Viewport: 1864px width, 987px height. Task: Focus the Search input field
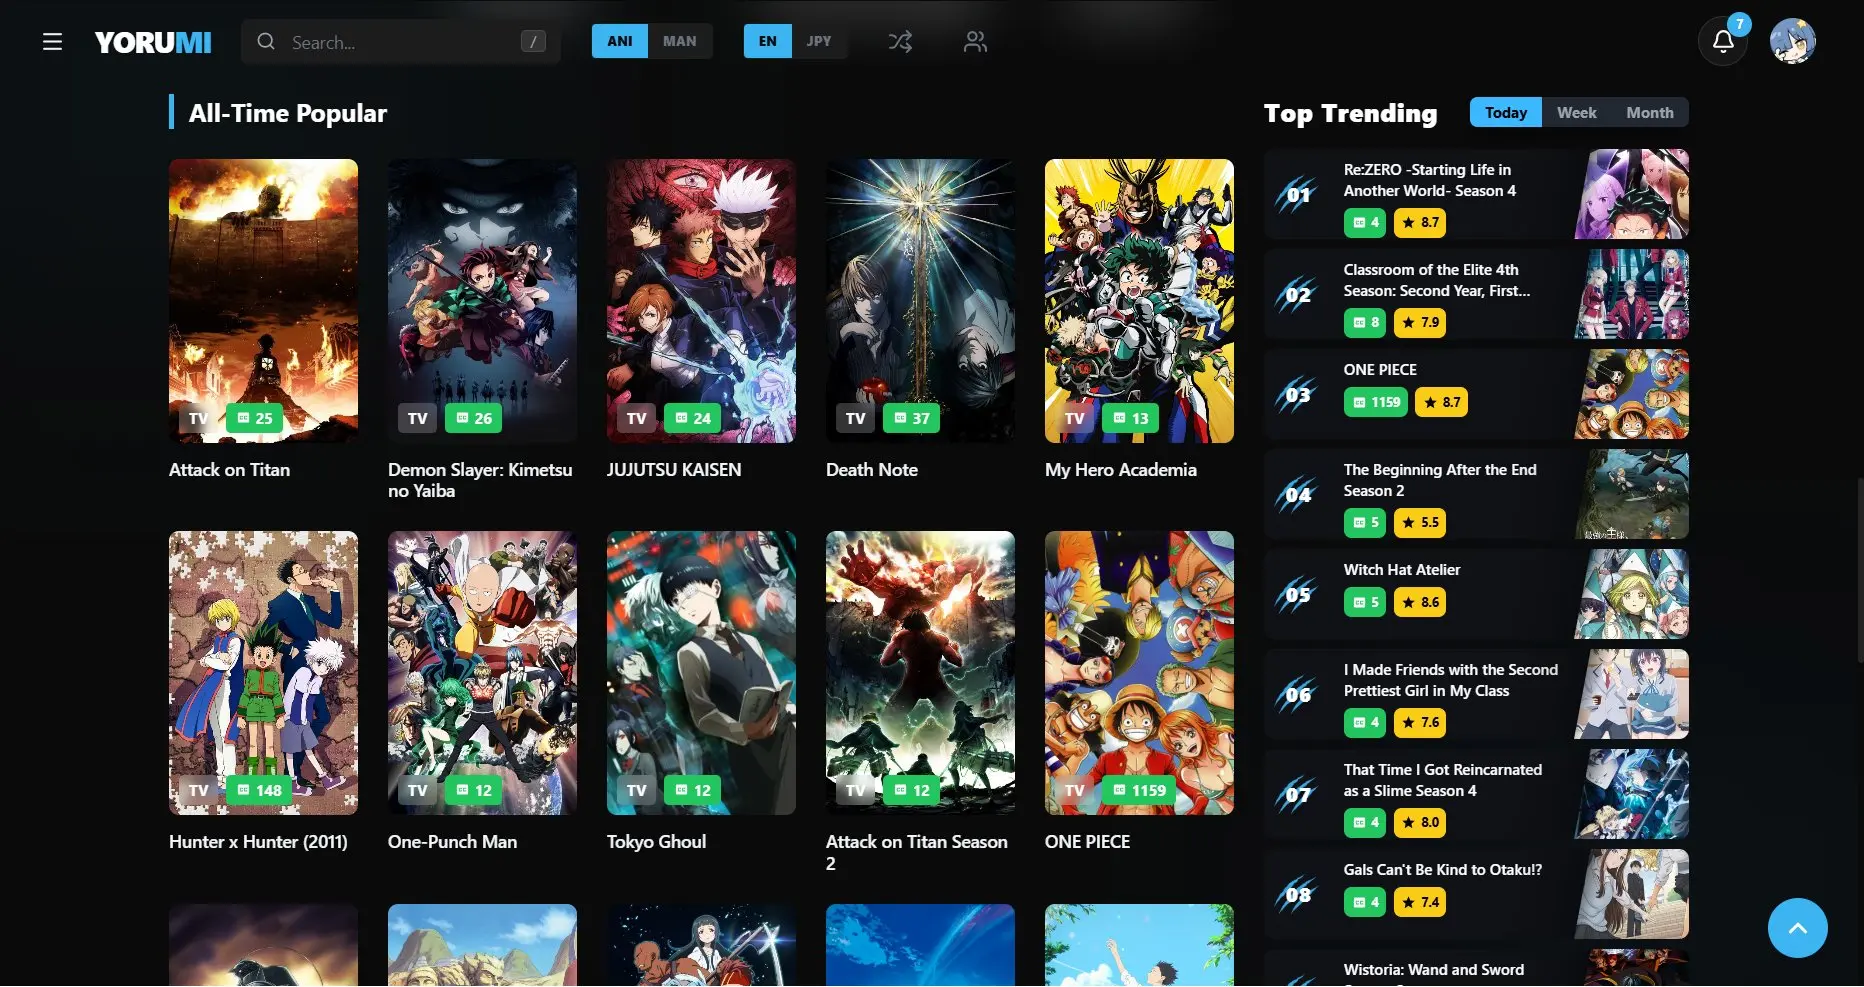[x=400, y=42]
